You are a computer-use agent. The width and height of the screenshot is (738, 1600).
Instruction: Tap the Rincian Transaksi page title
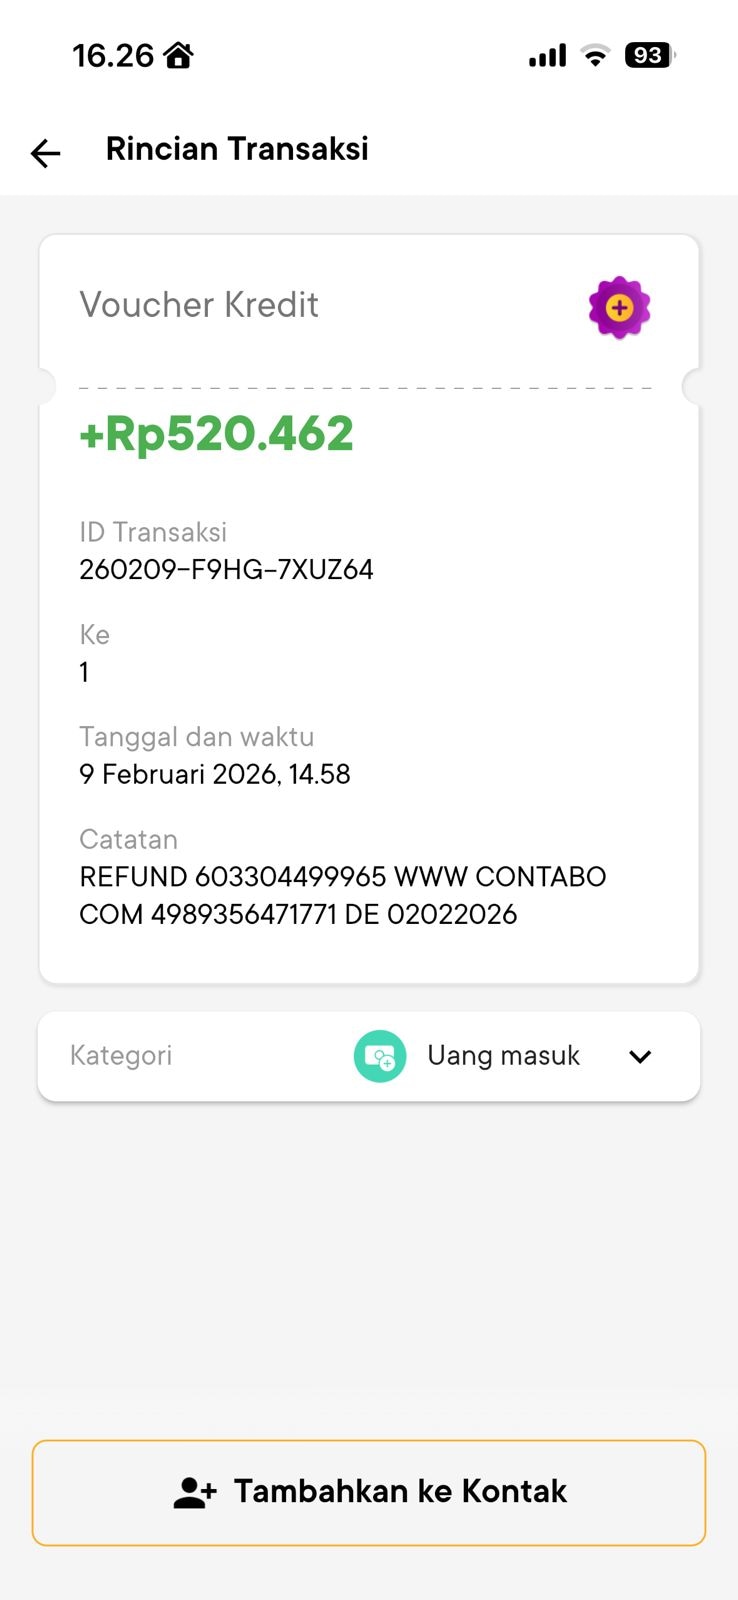coord(237,149)
